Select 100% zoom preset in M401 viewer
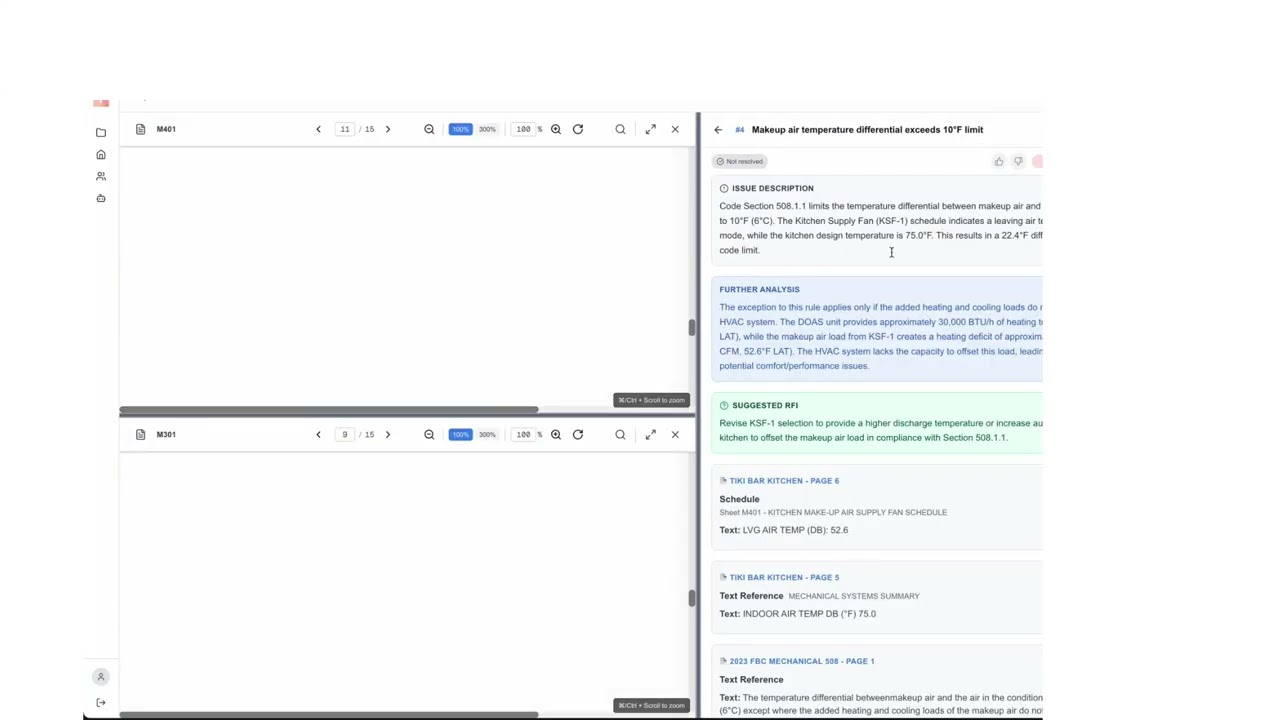Screen dimensions: 1280x720 pos(460,129)
